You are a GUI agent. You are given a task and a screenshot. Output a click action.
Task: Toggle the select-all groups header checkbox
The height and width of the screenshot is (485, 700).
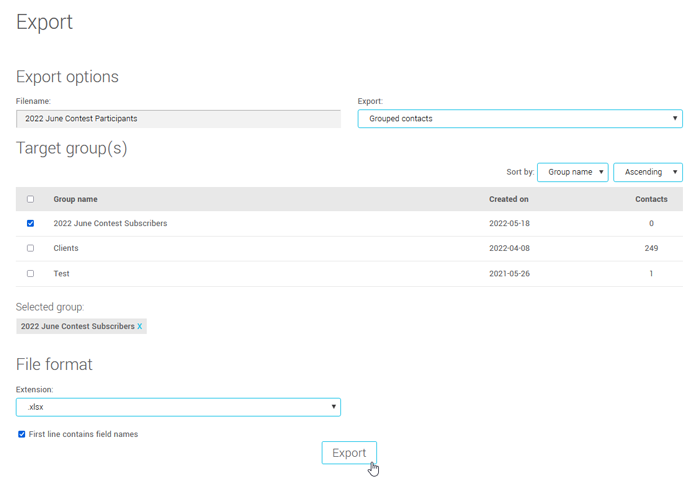click(30, 199)
